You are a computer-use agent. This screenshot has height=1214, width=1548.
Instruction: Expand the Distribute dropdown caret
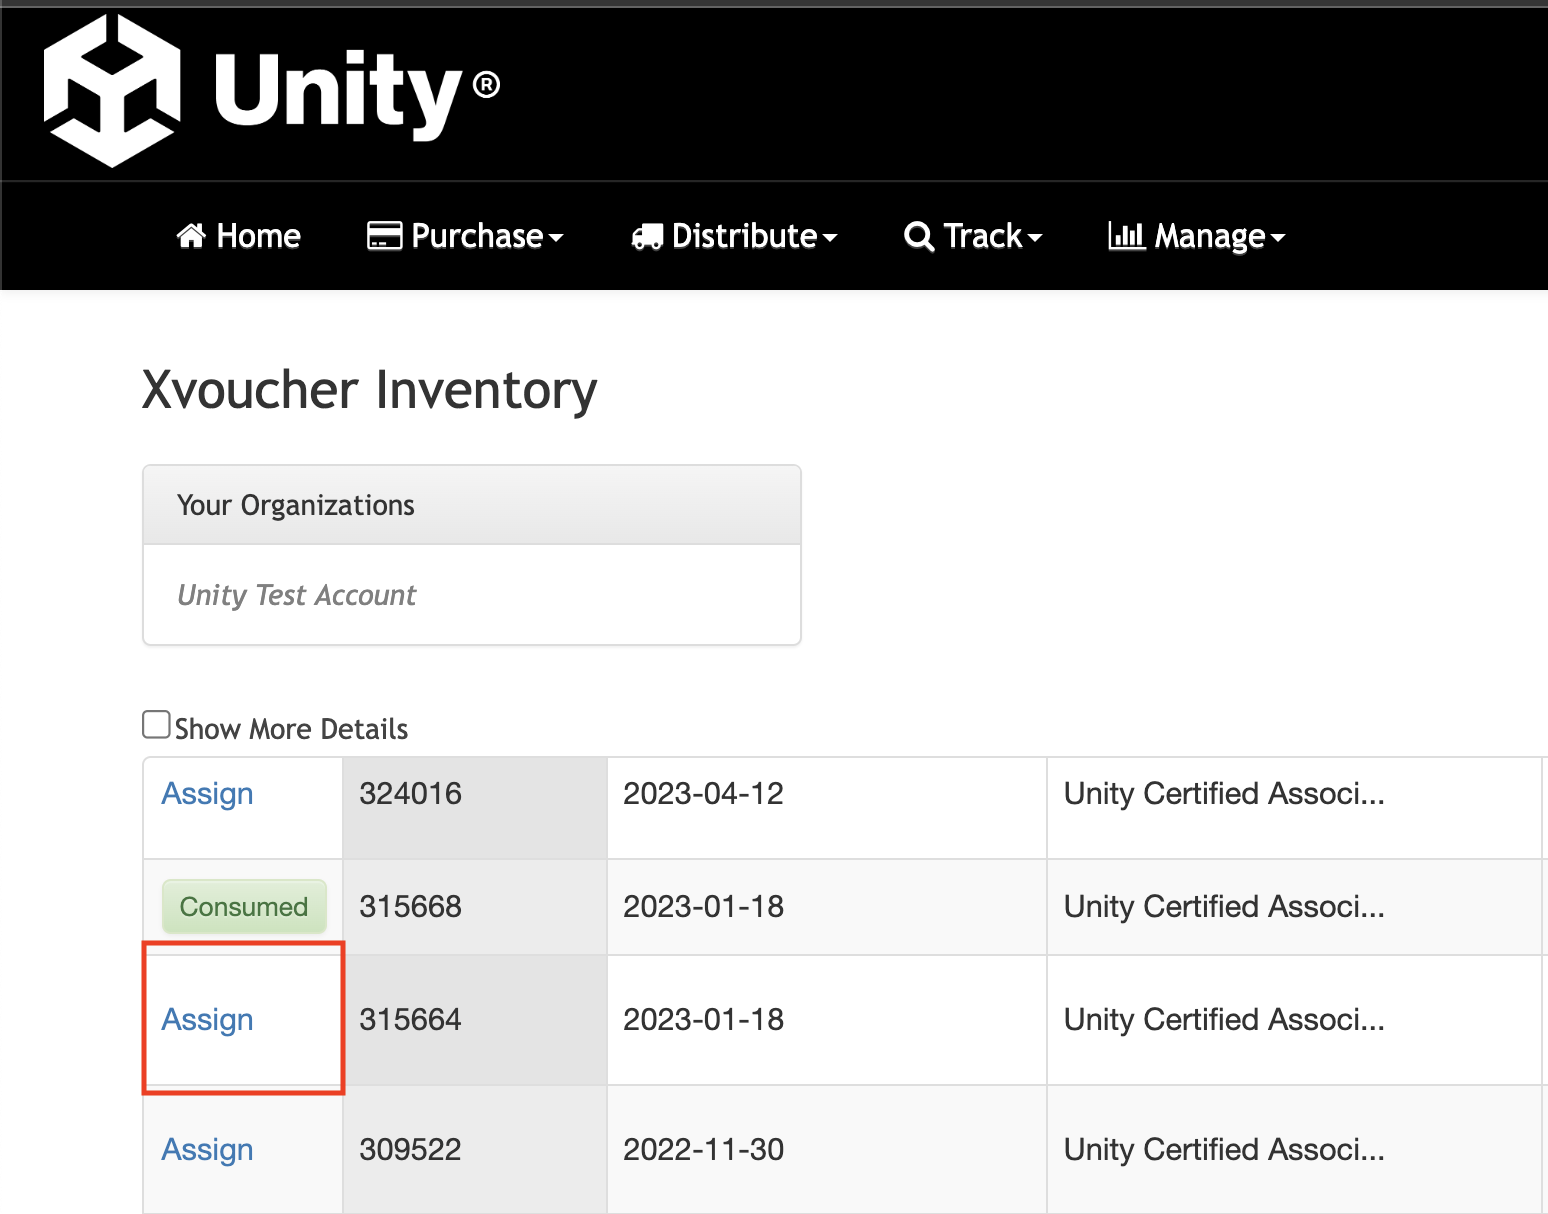coord(829,238)
